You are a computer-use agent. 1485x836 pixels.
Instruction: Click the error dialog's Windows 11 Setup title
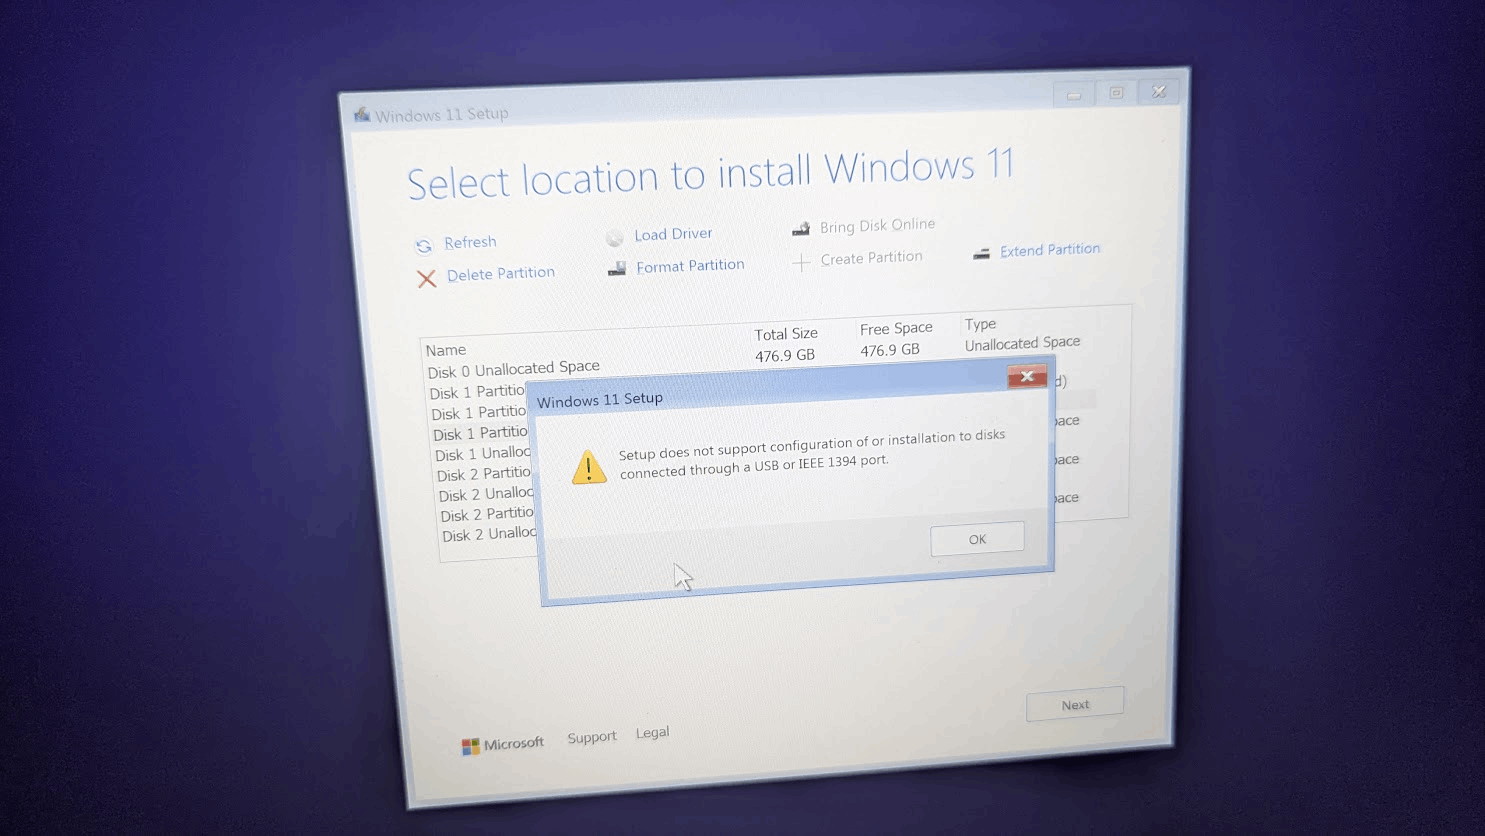click(x=600, y=400)
